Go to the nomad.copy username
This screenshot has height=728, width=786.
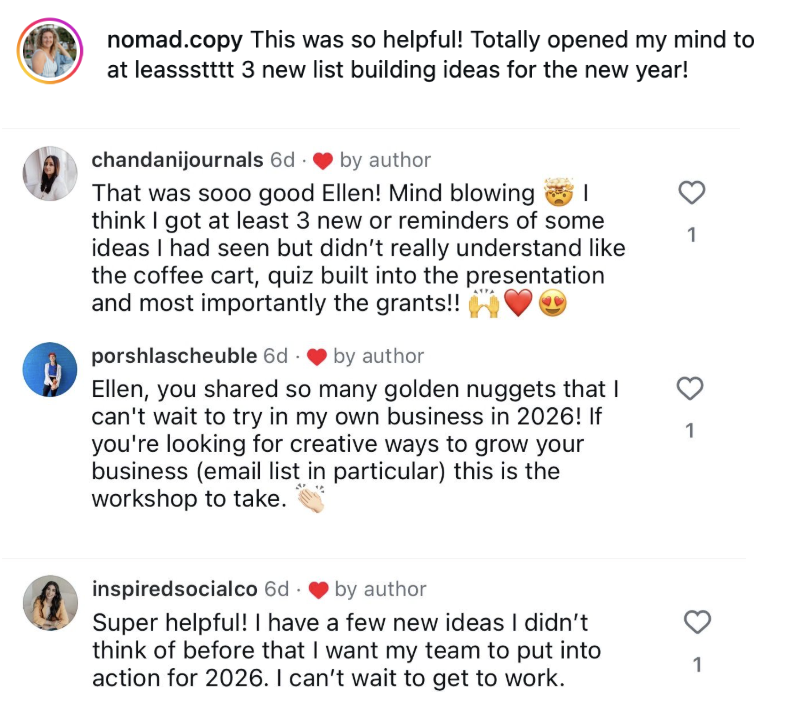(175, 41)
